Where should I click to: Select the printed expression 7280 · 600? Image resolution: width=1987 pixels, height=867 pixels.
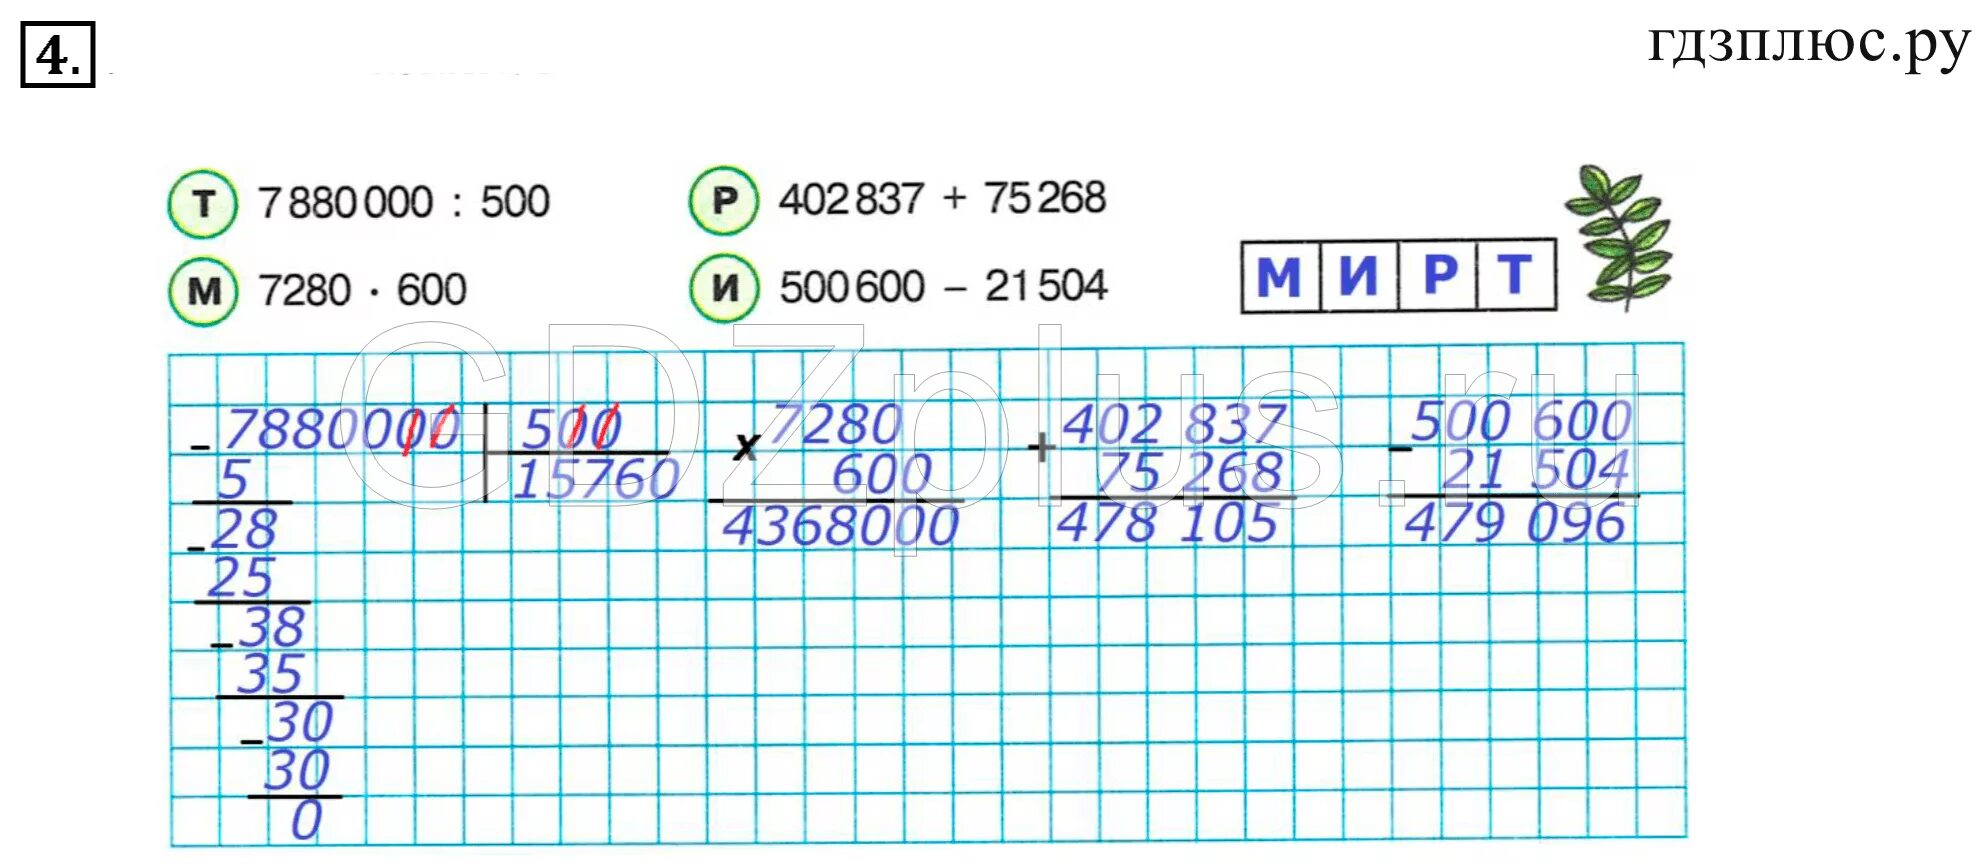362,291
